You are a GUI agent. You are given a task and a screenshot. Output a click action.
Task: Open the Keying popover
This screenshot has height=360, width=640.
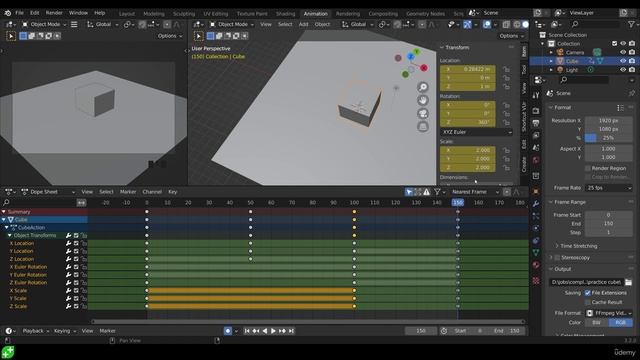64,331
